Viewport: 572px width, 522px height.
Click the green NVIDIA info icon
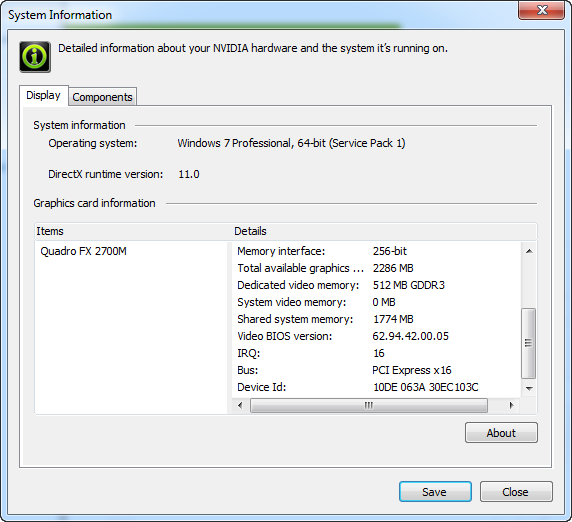click(35, 57)
